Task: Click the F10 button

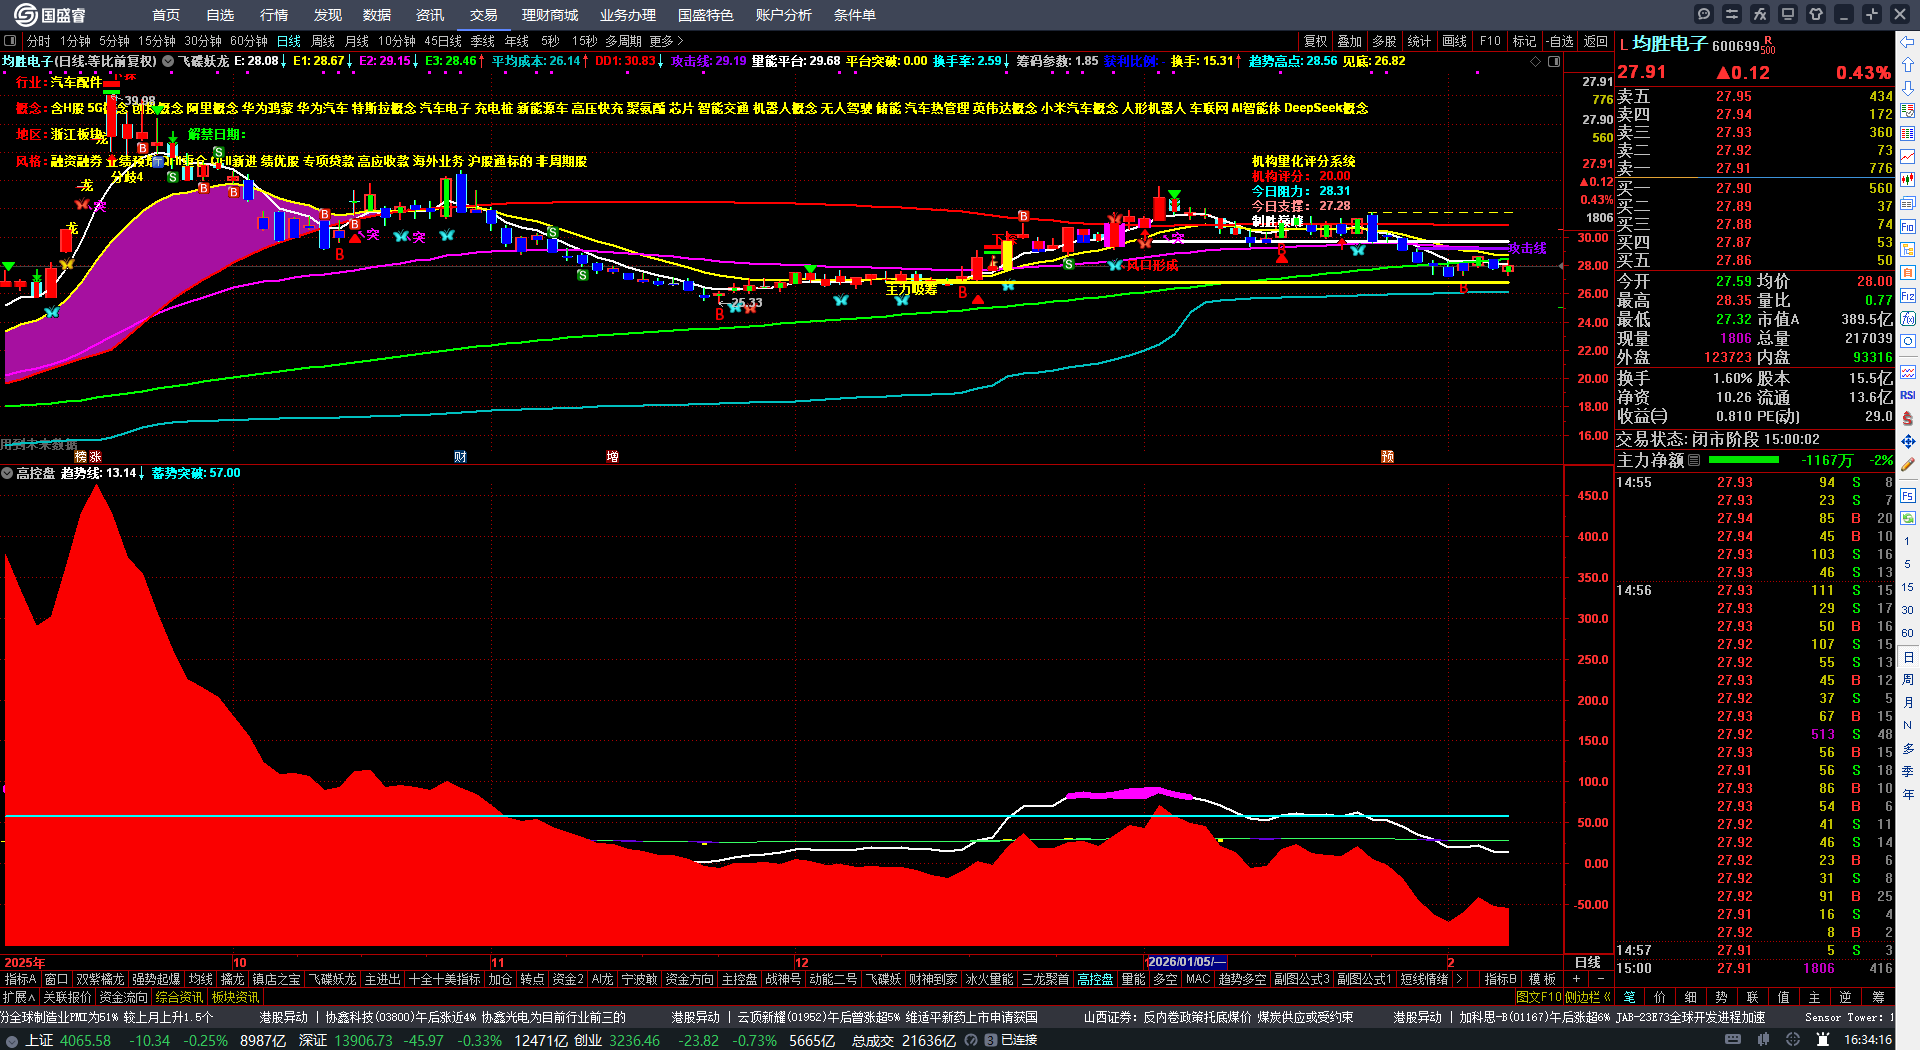Action: [1490, 41]
